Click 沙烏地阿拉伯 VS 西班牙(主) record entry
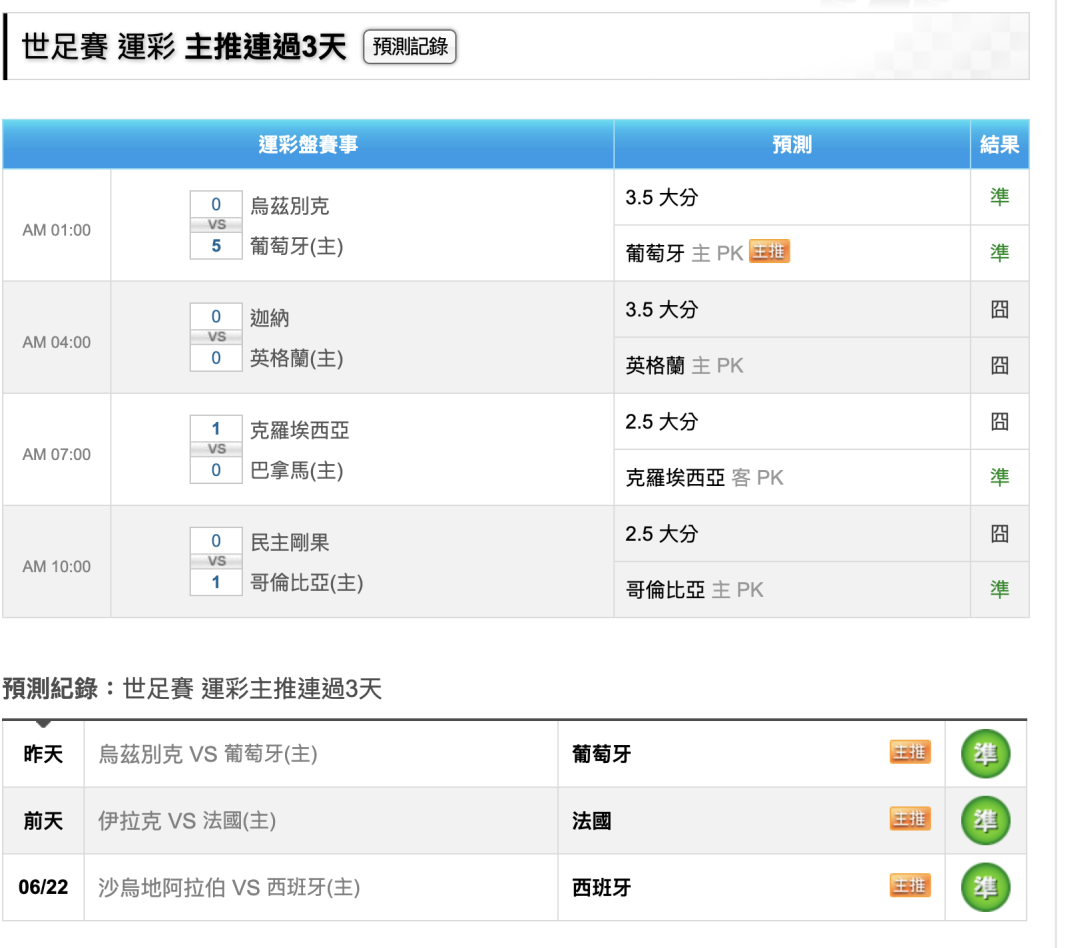 (x=229, y=887)
